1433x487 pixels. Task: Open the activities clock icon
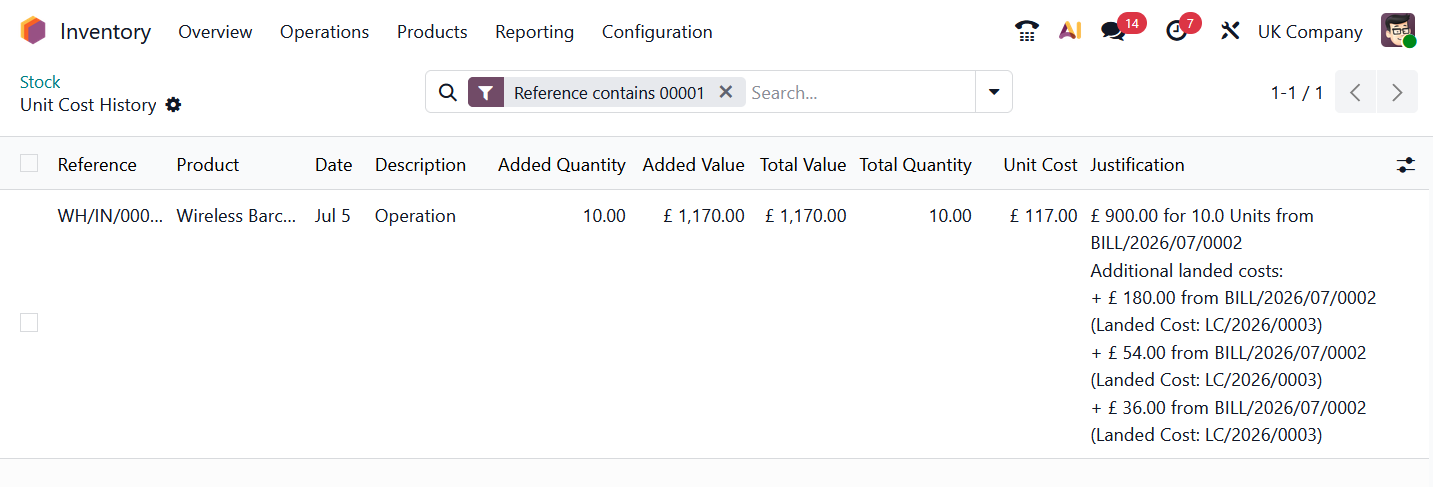(x=1177, y=31)
